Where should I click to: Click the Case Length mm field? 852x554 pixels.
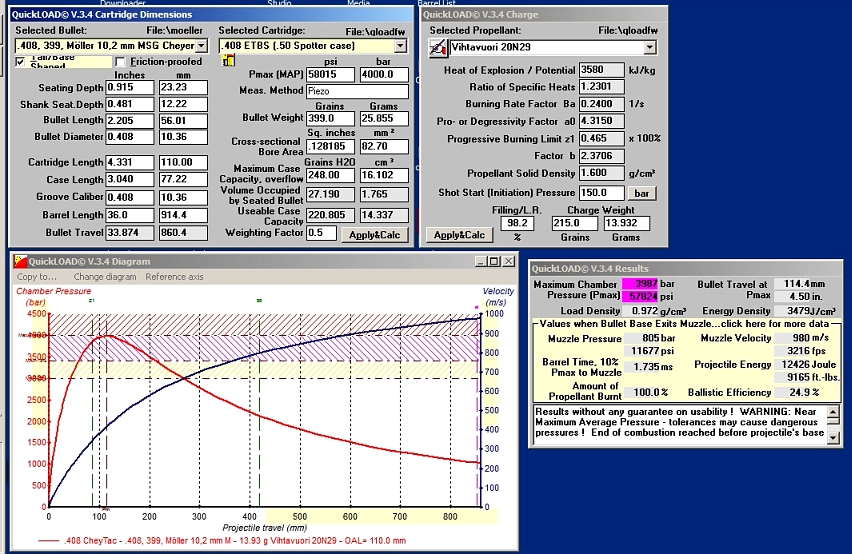[x=183, y=179]
